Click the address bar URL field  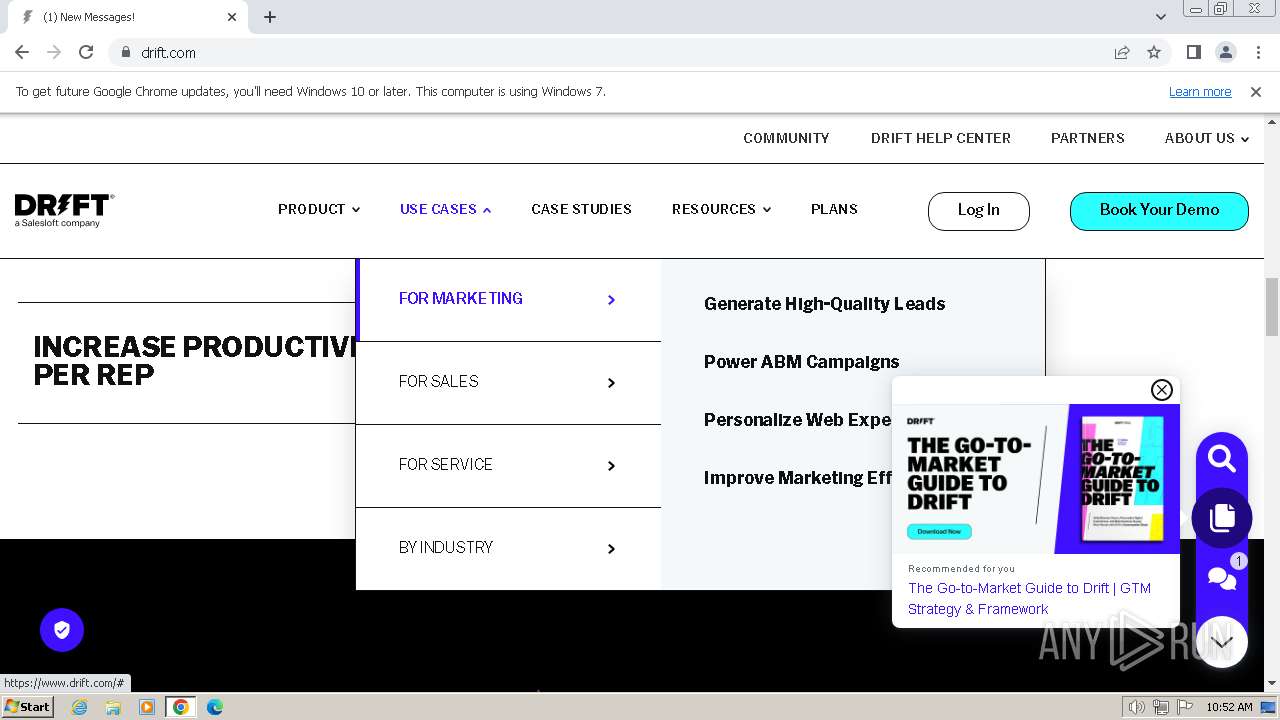click(620, 52)
